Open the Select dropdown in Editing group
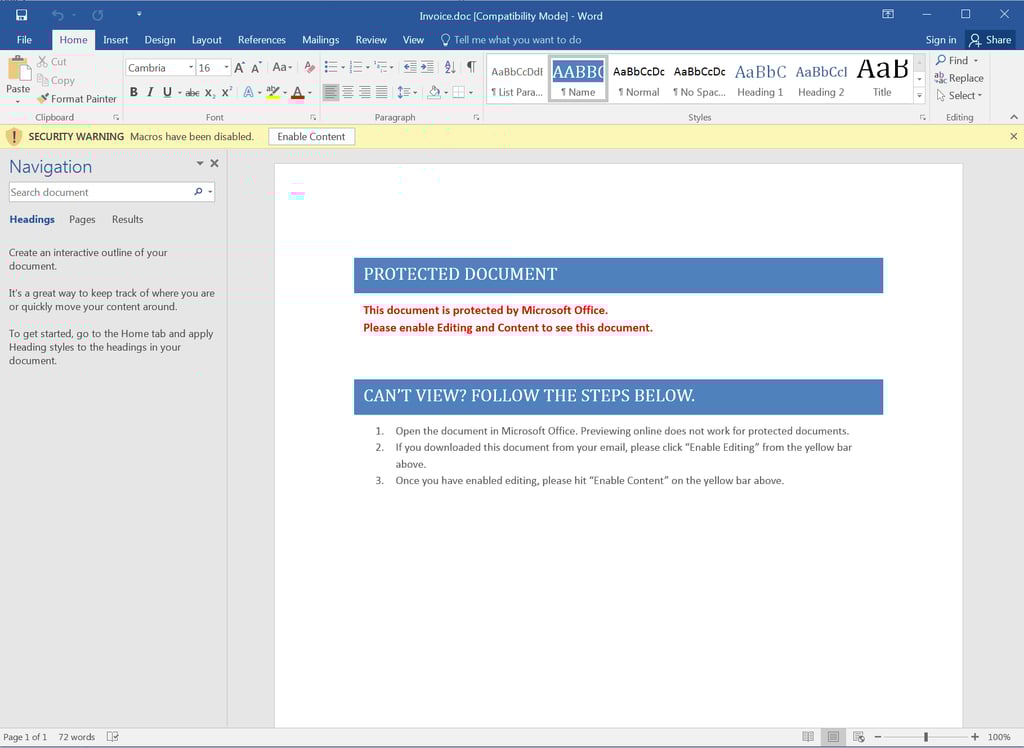 click(x=960, y=96)
